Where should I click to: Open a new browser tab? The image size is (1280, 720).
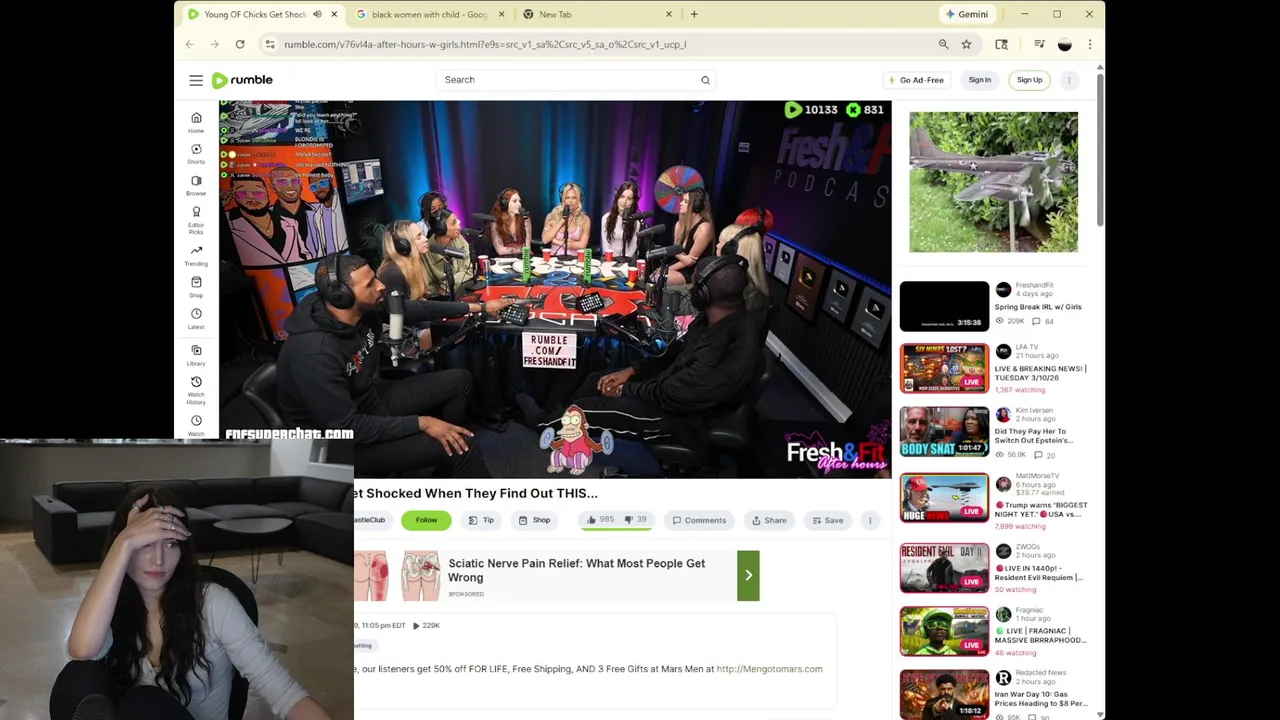click(x=694, y=14)
